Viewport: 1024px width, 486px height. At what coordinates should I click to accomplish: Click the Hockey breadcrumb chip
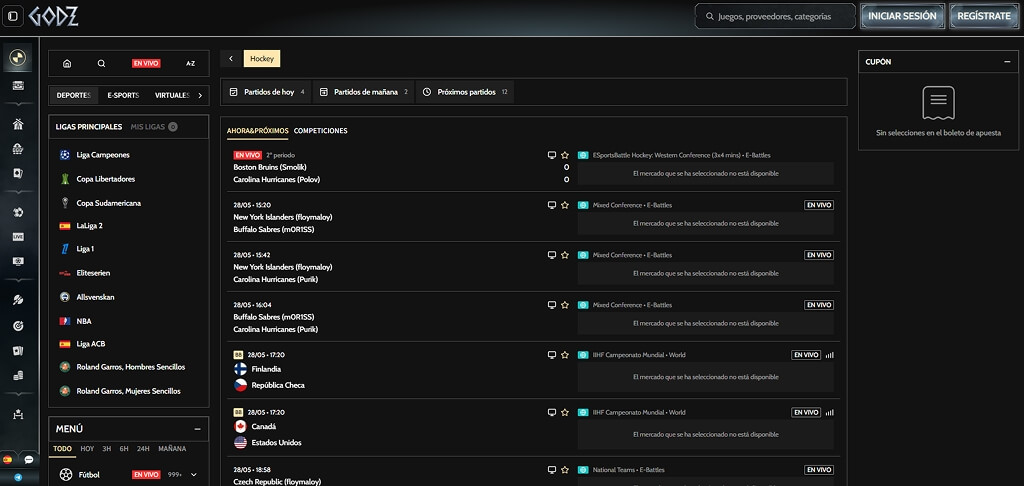[x=262, y=59]
